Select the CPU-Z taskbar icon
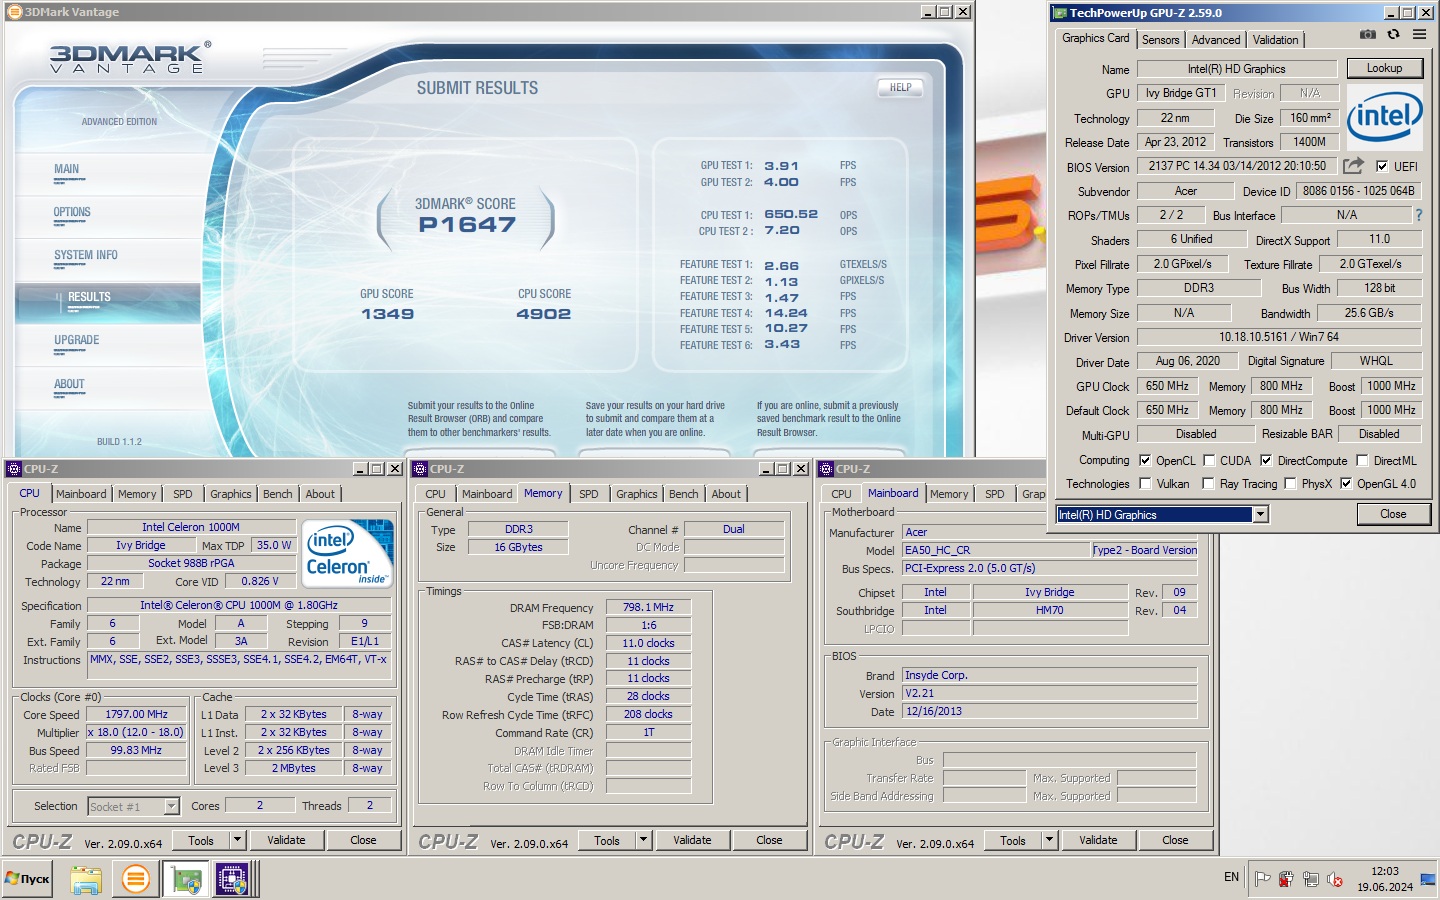Screen dimensions: 1440x900 (232, 879)
